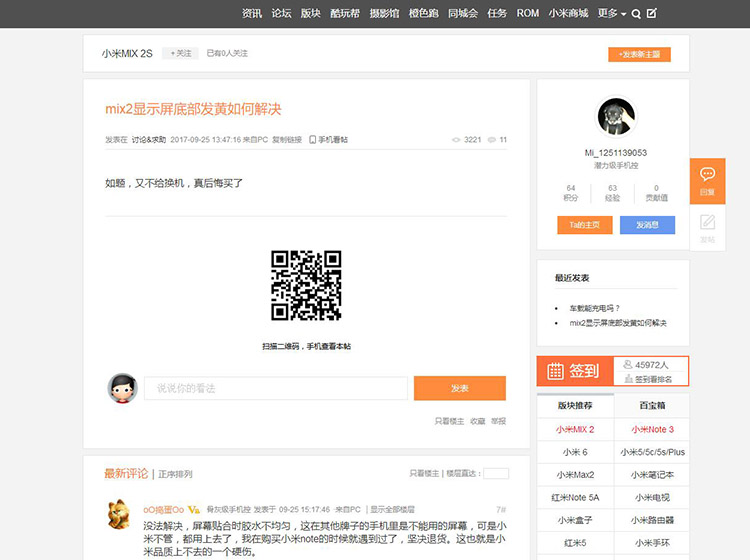Click the VIP badge next to oO搭歪Oo
The height and width of the screenshot is (560, 750).
tap(194, 509)
